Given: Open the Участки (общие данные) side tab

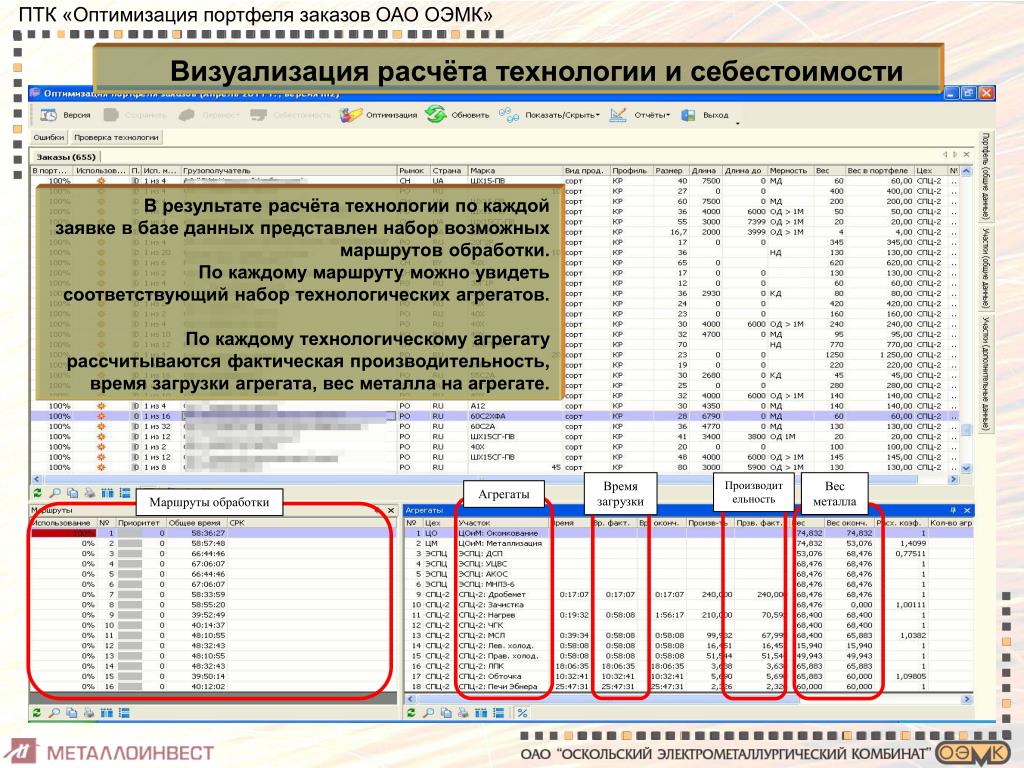Looking at the screenshot, I should point(985,269).
